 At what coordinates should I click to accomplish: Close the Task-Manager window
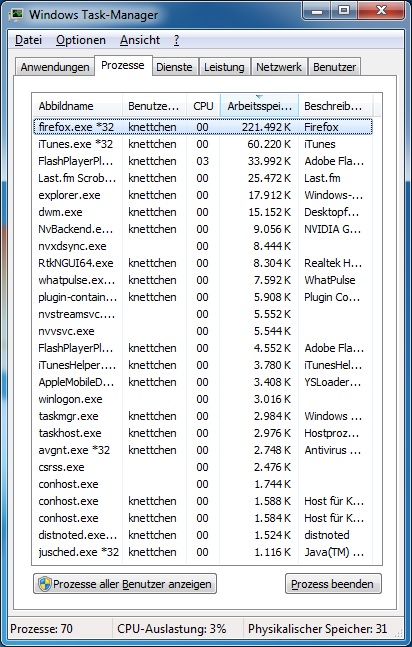(381, 11)
